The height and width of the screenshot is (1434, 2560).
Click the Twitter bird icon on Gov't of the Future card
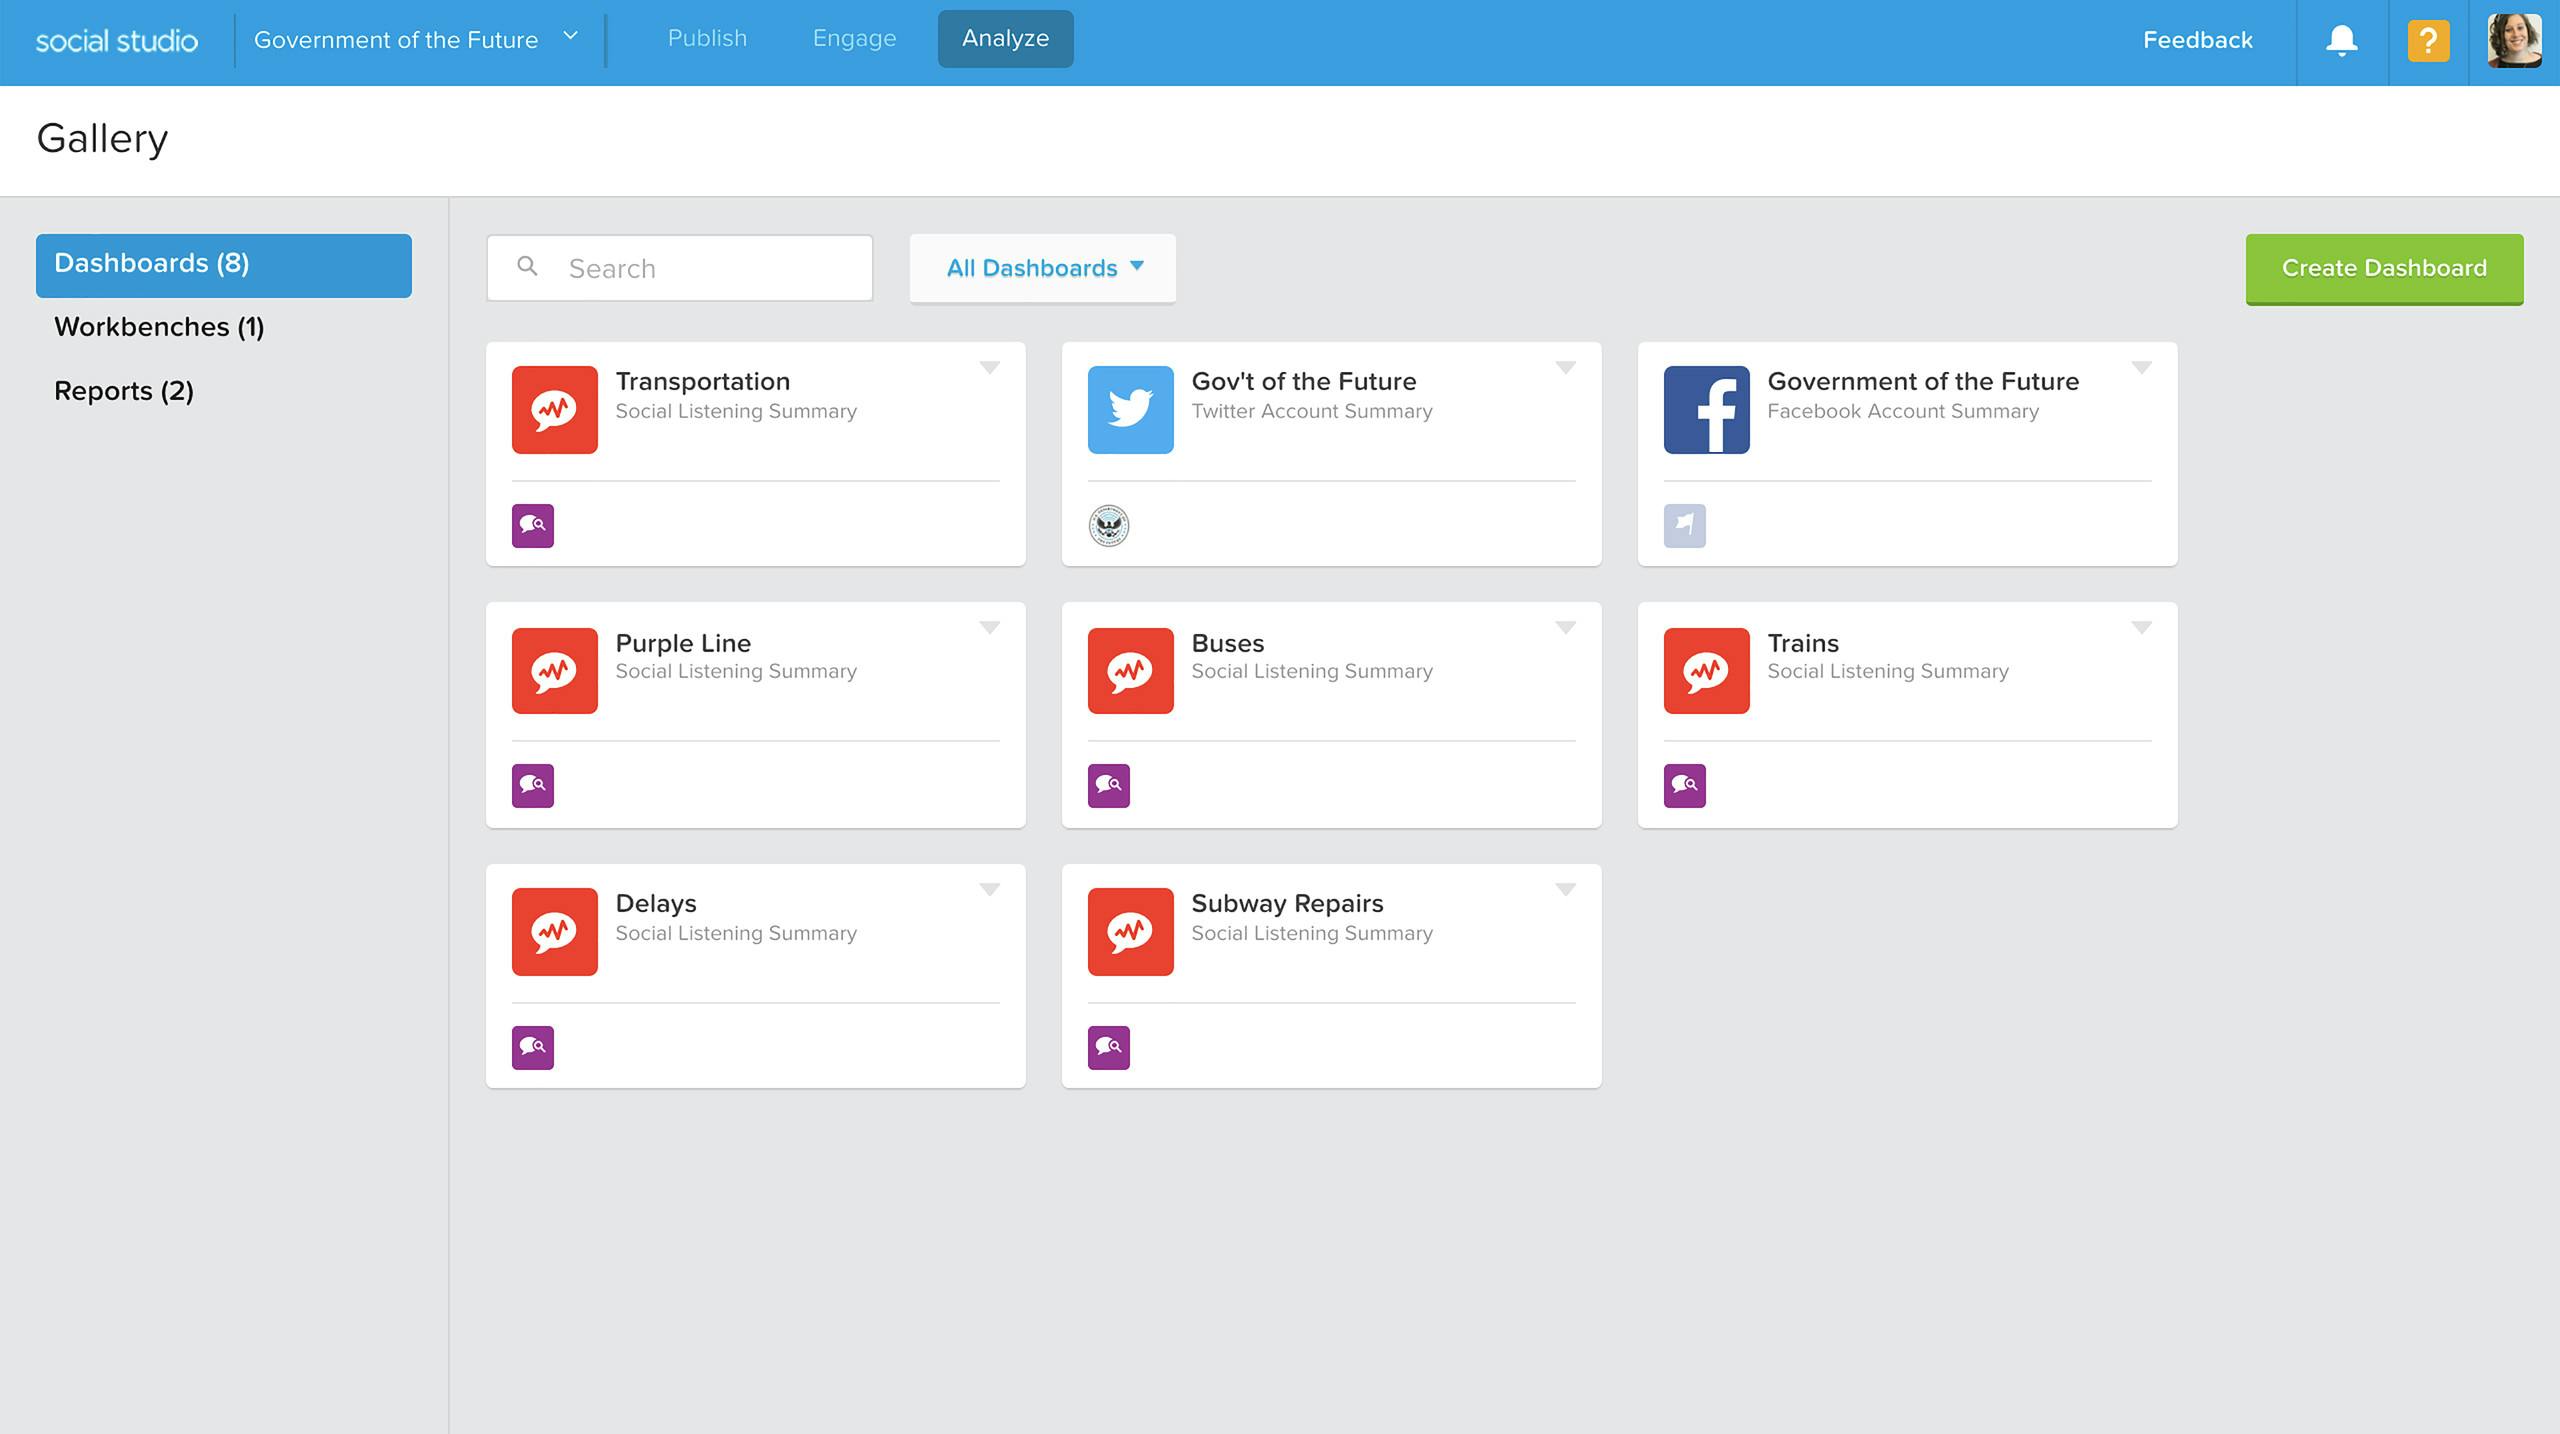point(1131,410)
